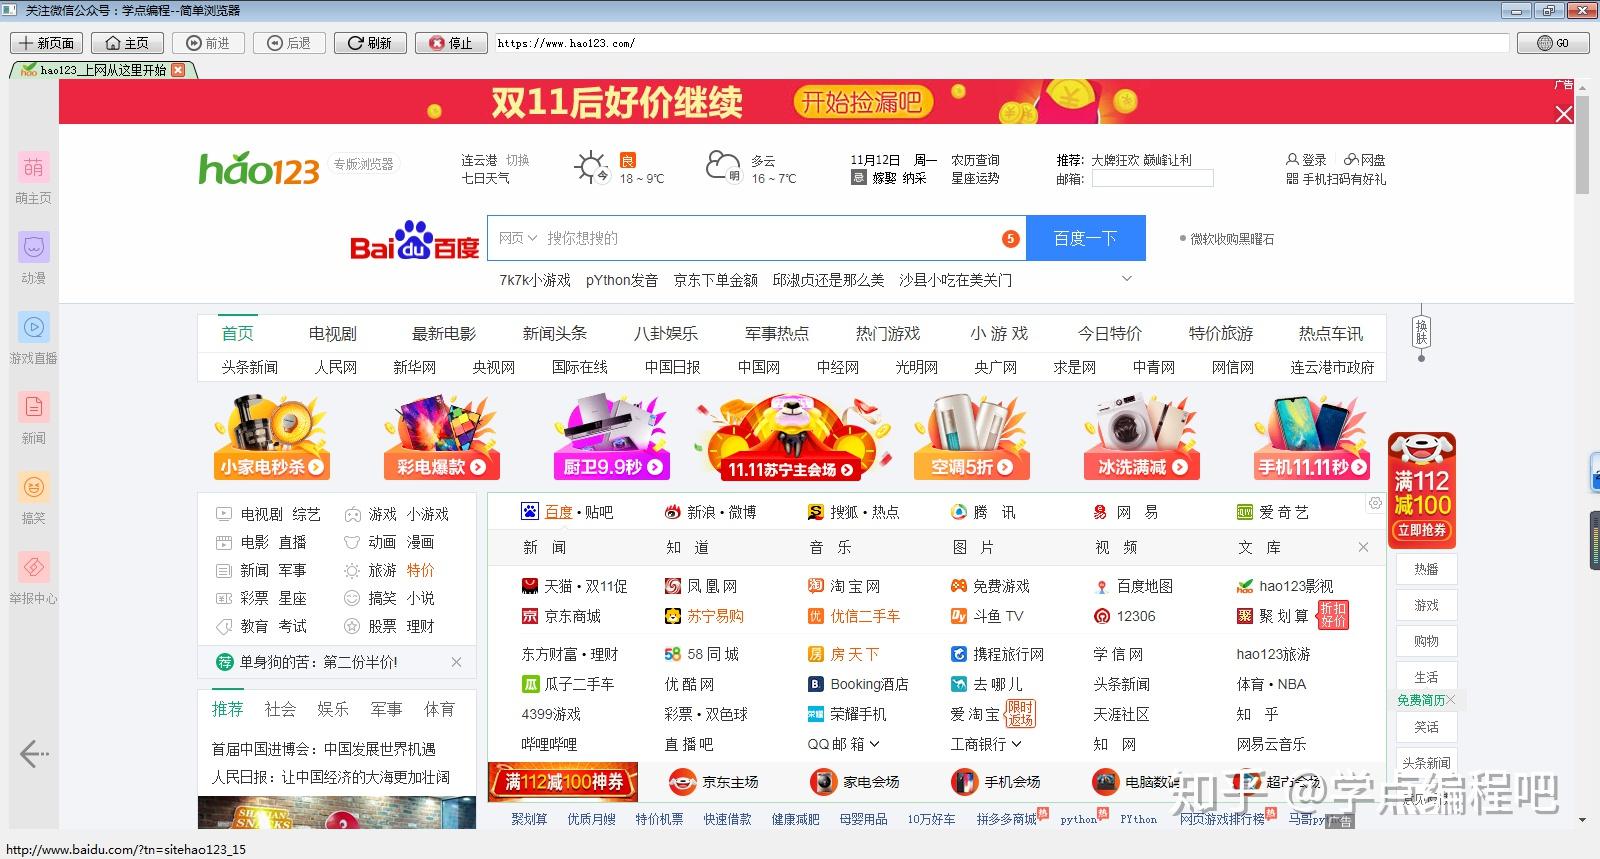Select the 电视剧 navigation tab
Viewport: 1600px width, 859px height.
coord(332,333)
